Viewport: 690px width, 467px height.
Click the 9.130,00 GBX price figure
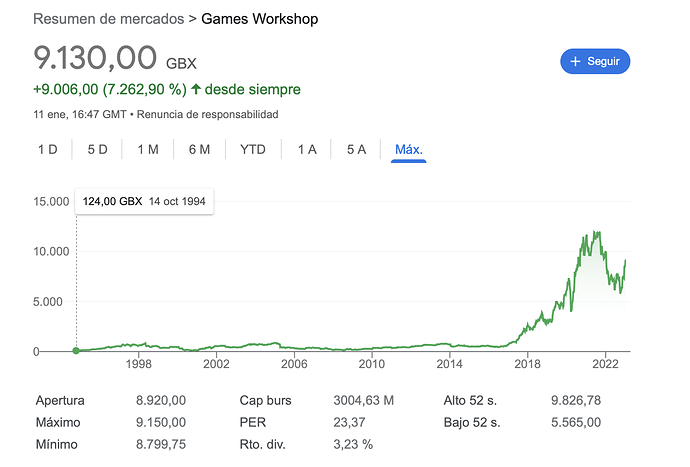pos(115,58)
